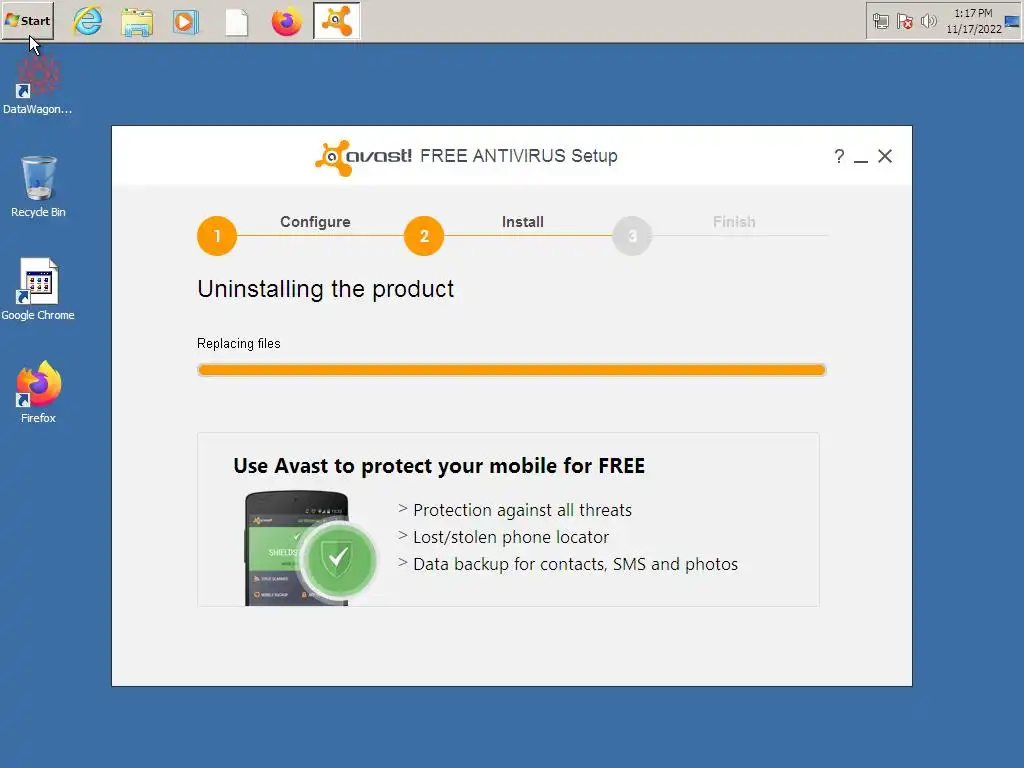Viewport: 1024px width, 768px height.
Task: Open Windows Explorer folder icon in taskbar
Action: pyautogui.click(x=137, y=22)
